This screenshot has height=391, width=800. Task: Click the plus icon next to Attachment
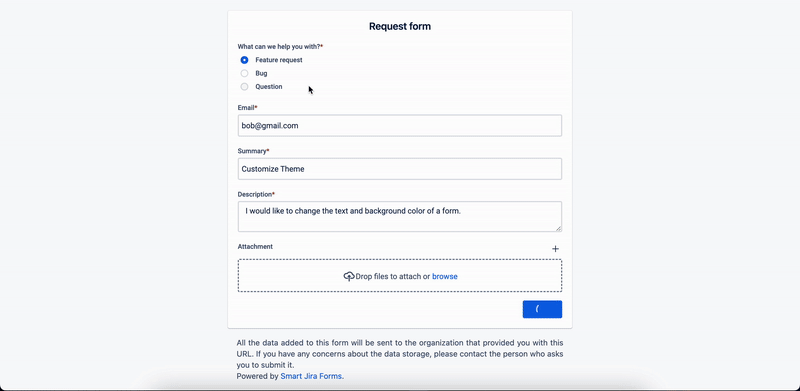[555, 249]
